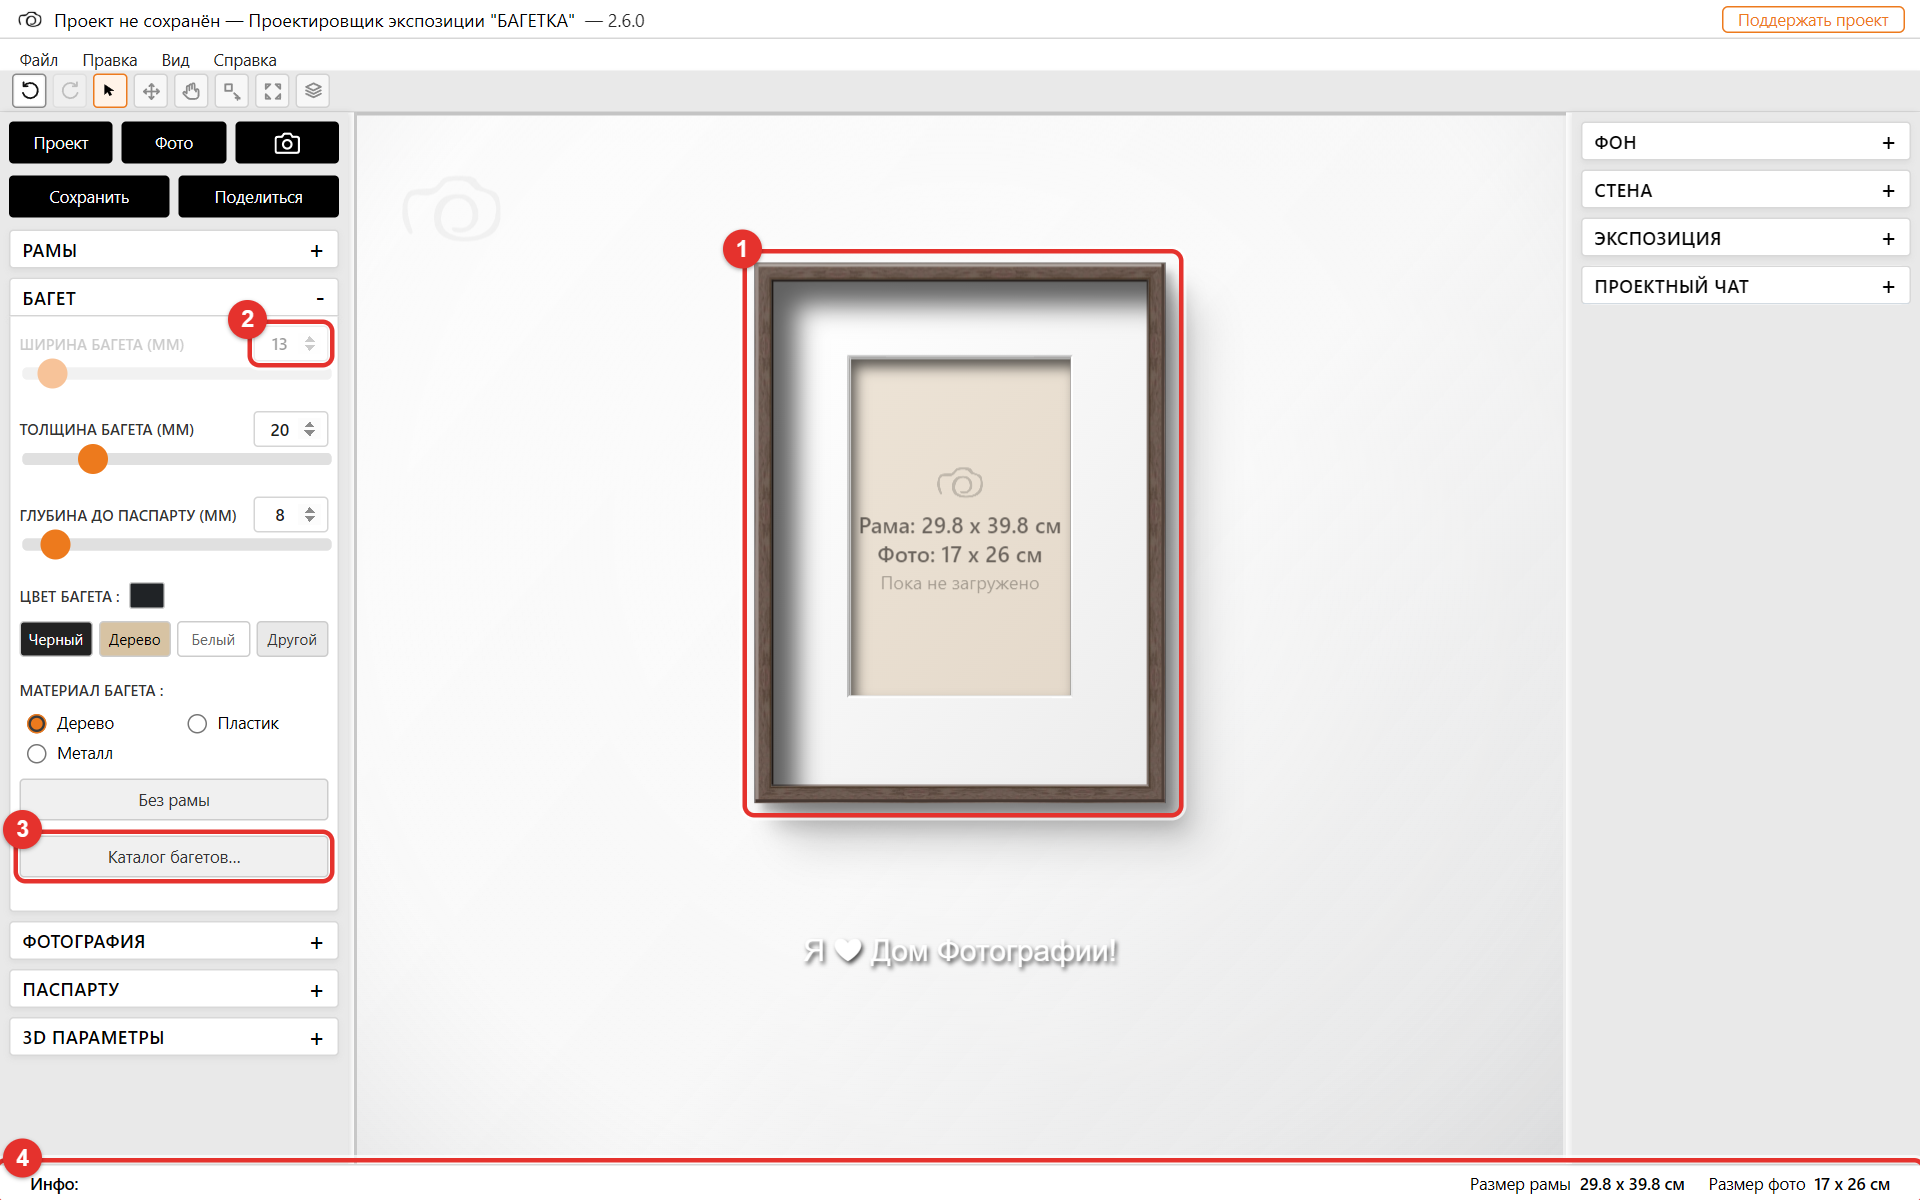Click the ТОЛЩИНА БАГЕТА slider handle

(x=93, y=459)
